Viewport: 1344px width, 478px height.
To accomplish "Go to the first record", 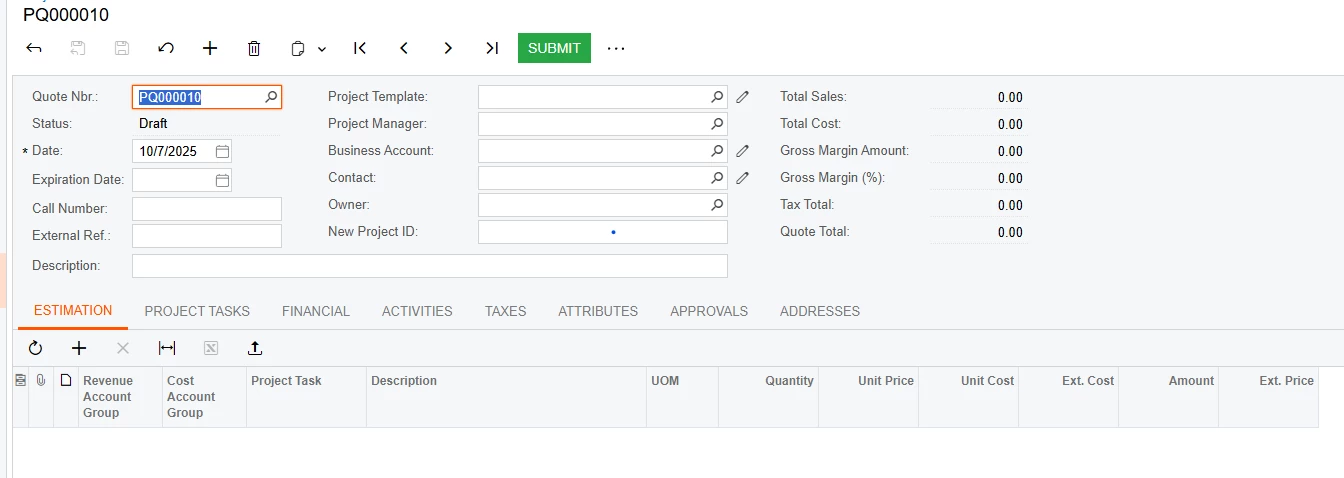I will [360, 48].
